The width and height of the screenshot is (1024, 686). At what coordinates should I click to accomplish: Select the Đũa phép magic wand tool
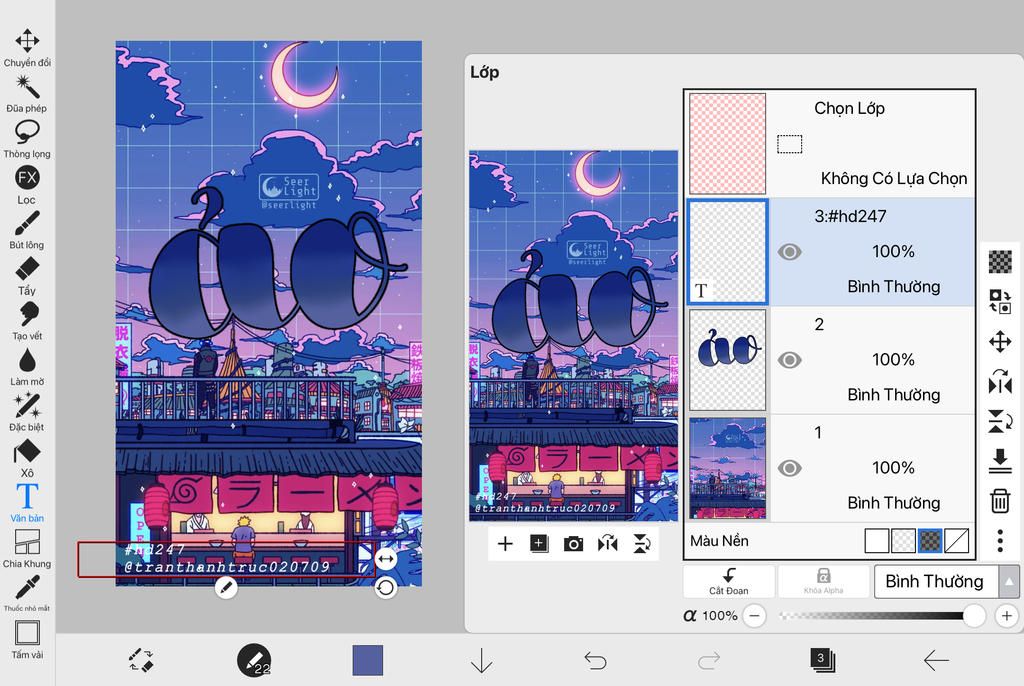[x=27, y=93]
